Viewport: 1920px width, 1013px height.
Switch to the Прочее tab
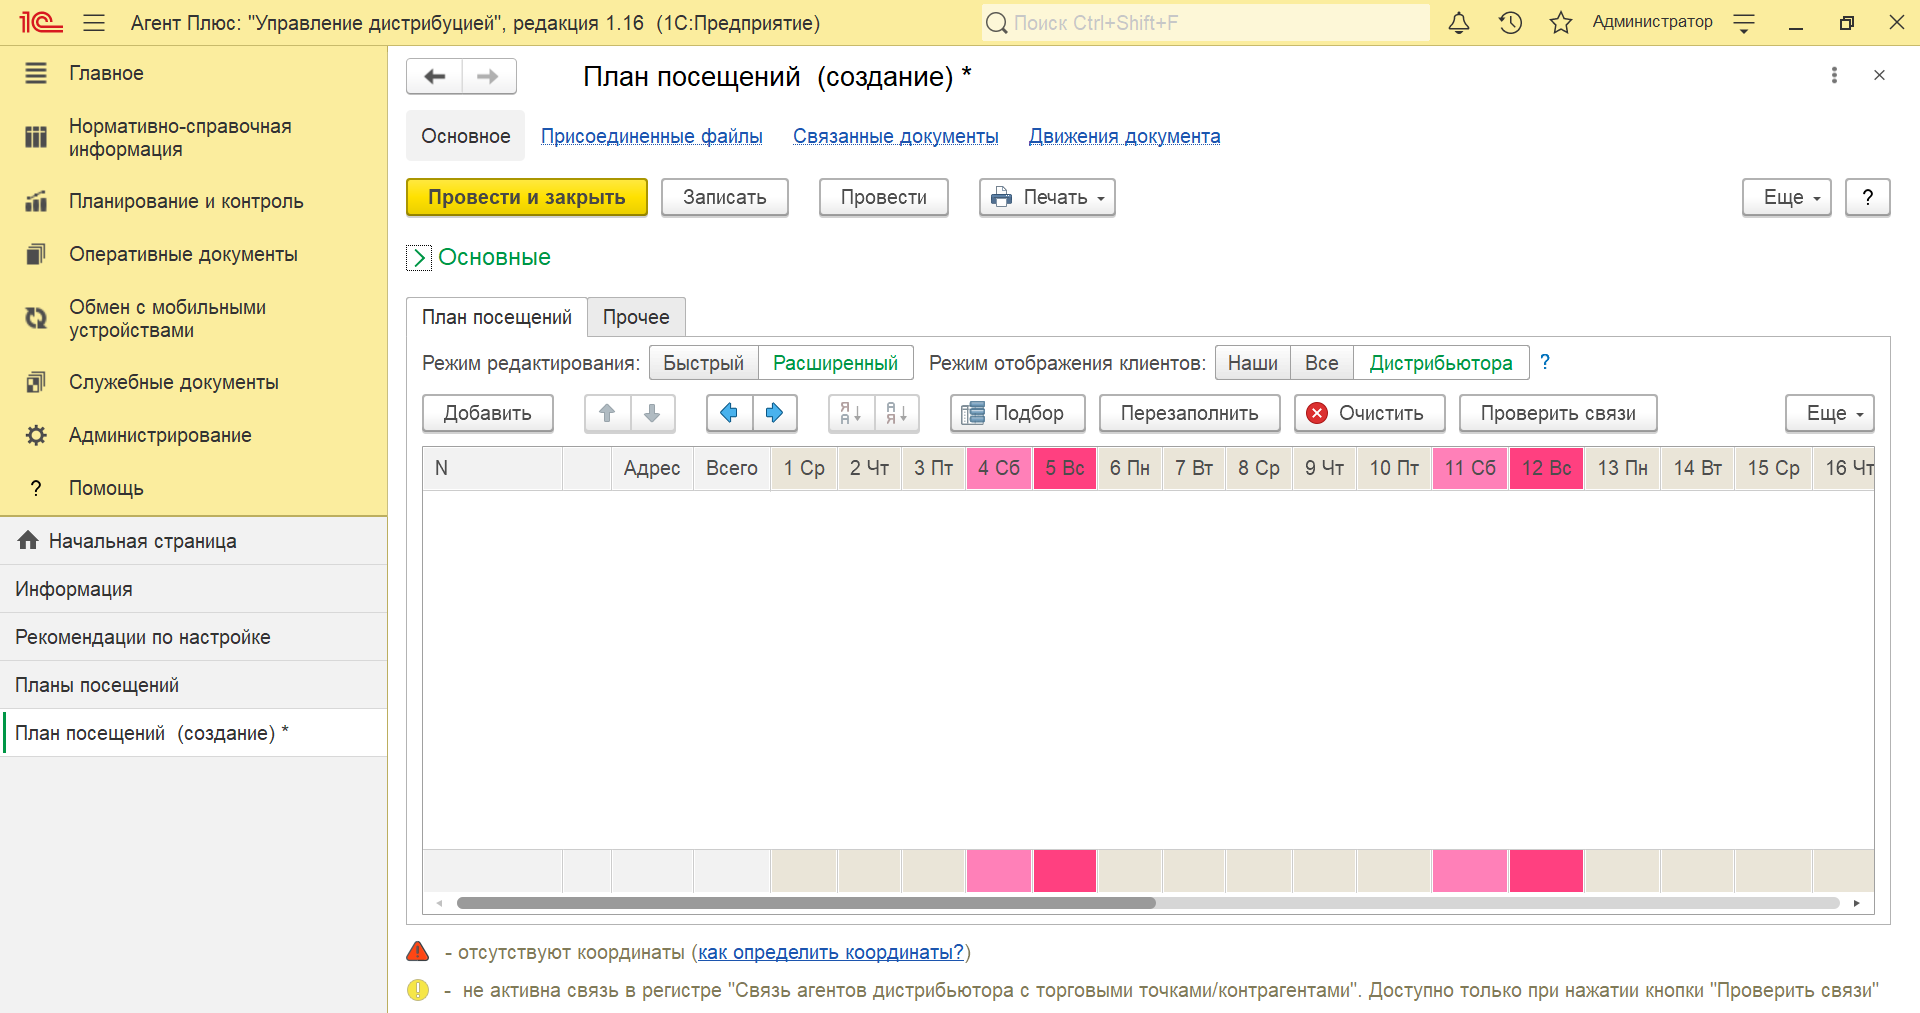(x=636, y=317)
